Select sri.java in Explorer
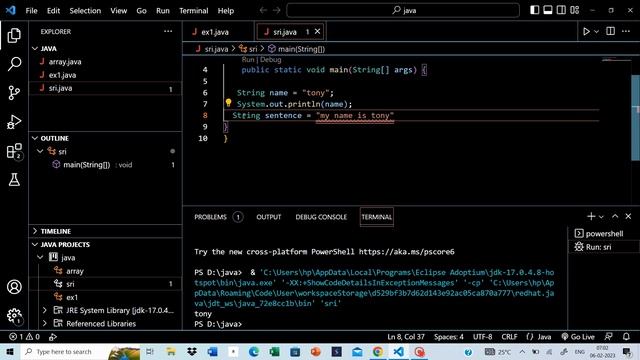Viewport: 640px width, 360px height. (x=105, y=88)
